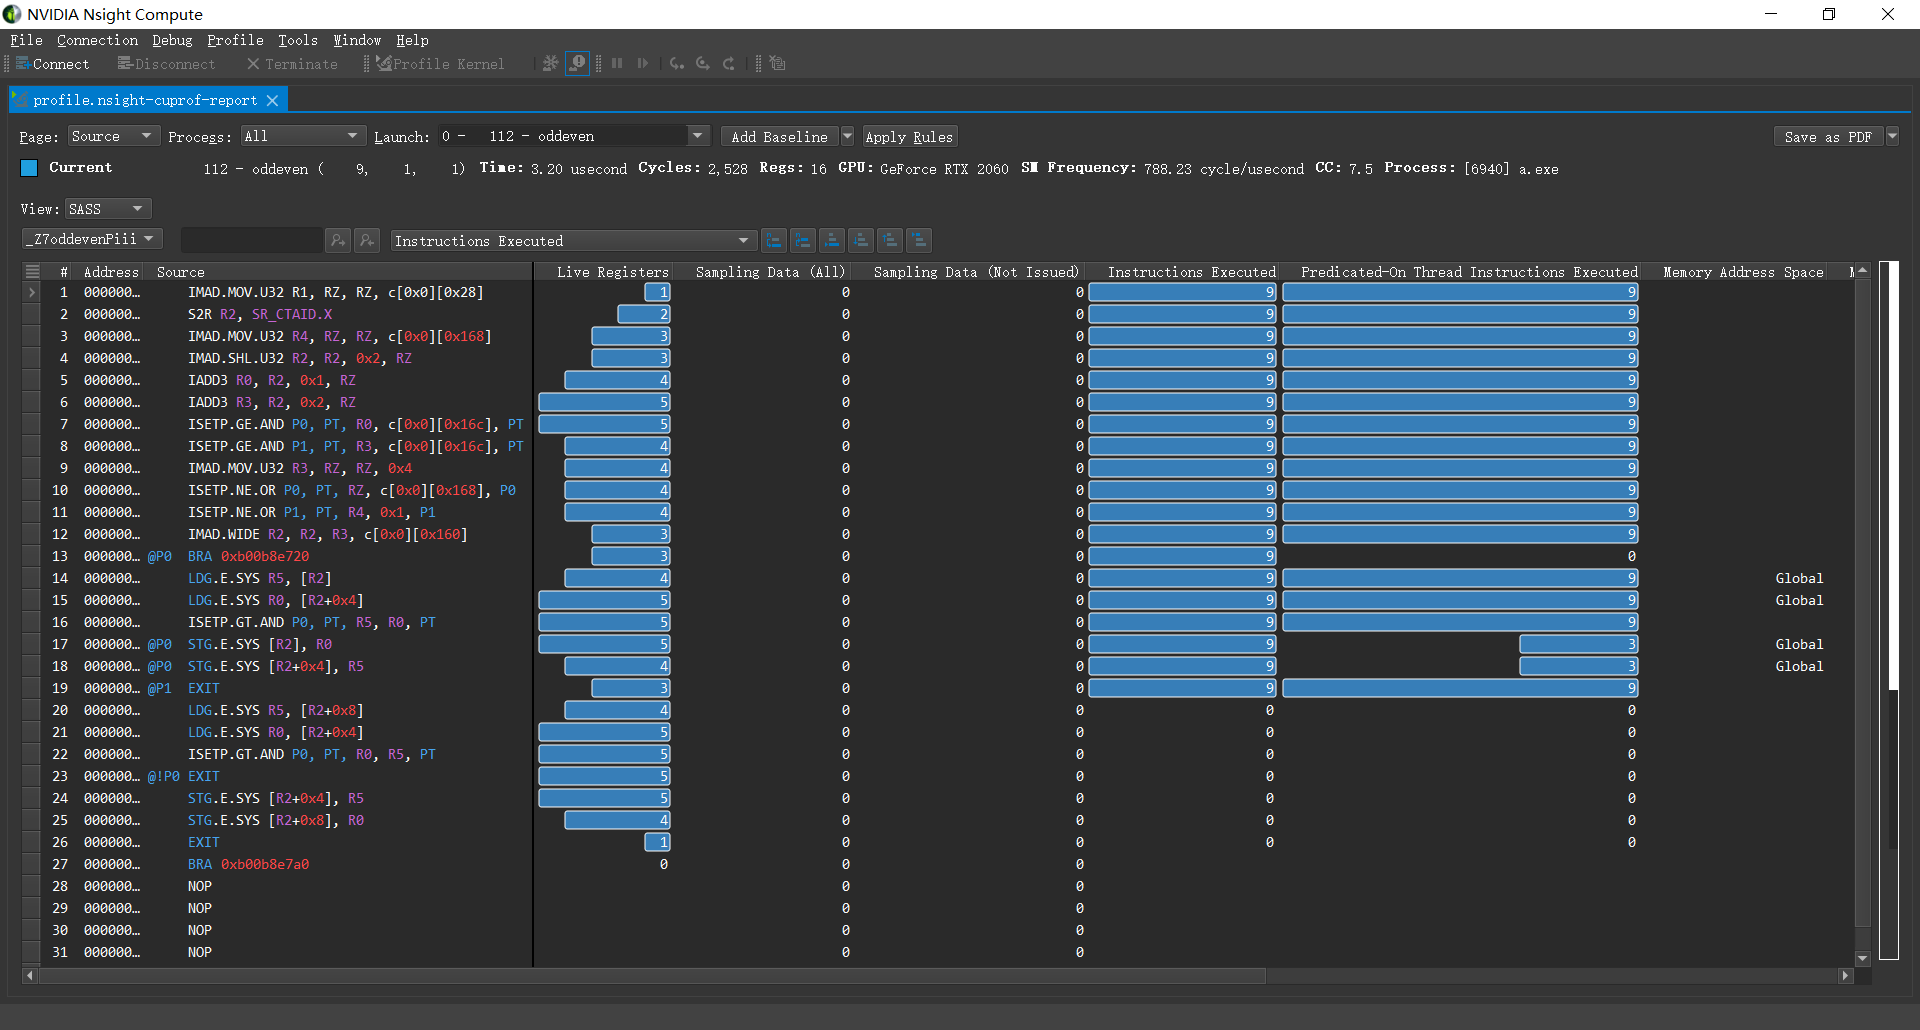Open the _Z7oddevenPiii function dropdown

point(91,239)
